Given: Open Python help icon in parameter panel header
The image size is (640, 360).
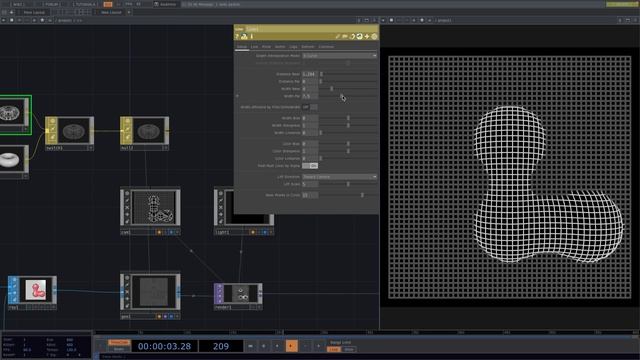Looking at the screenshot, I should (244, 37).
